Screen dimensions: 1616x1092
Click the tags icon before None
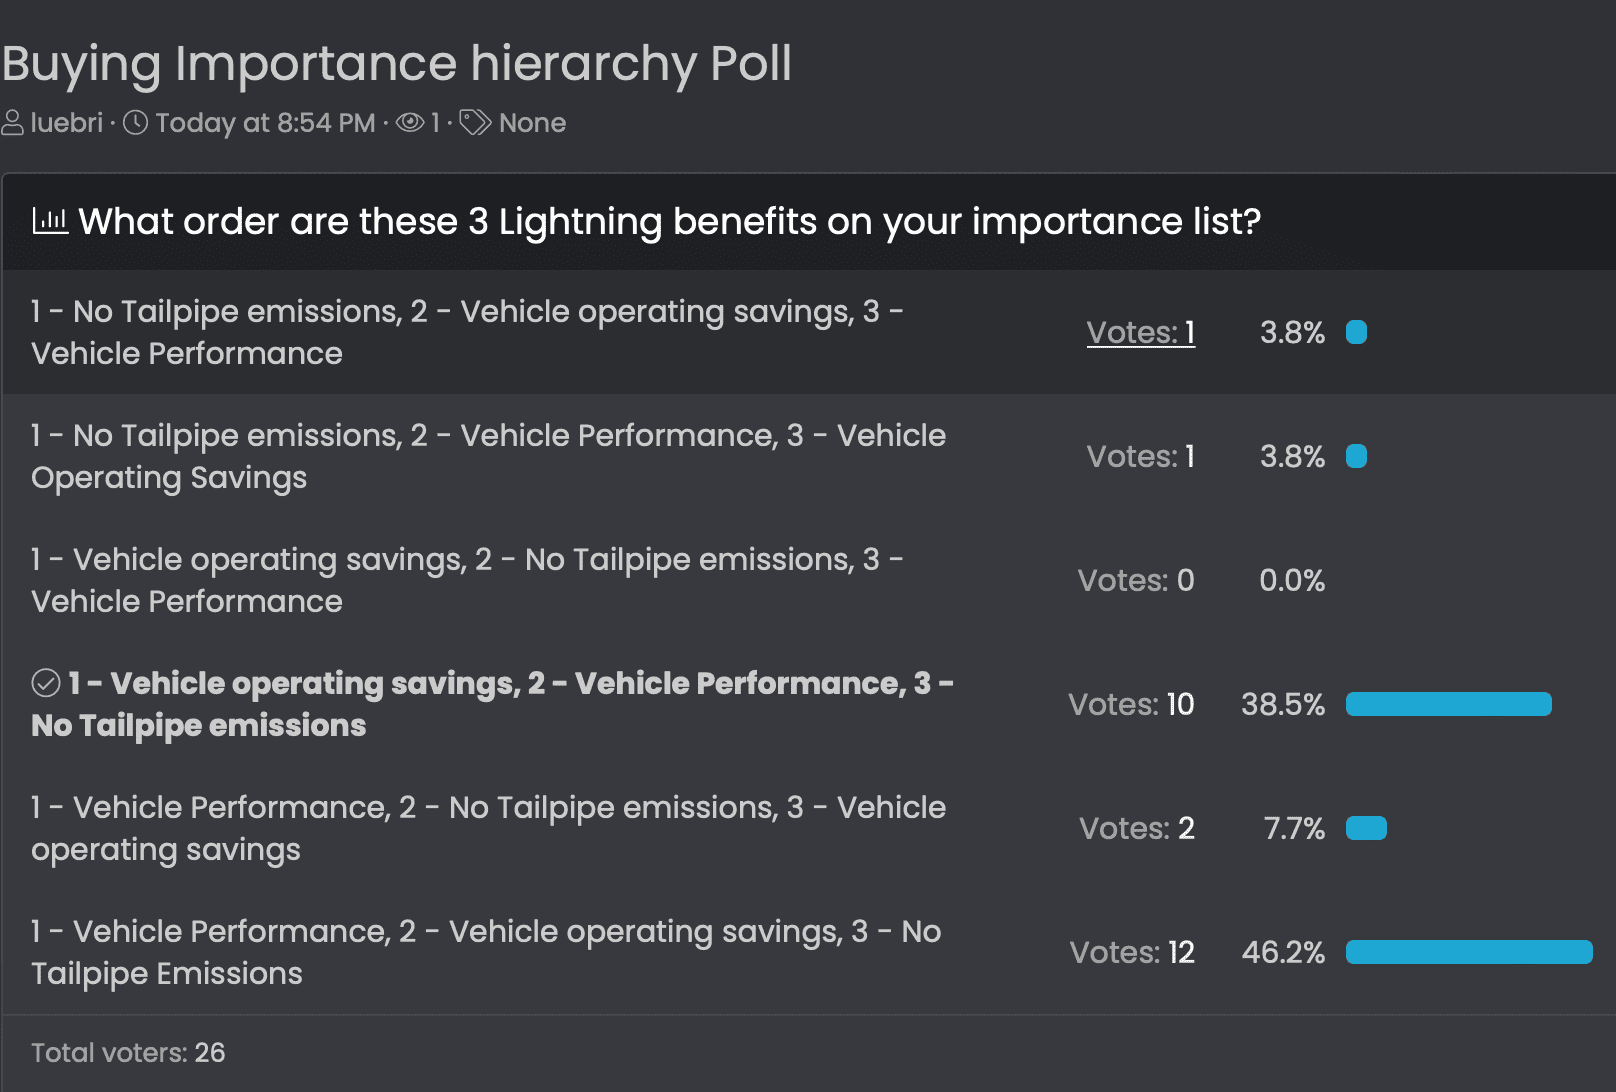[x=475, y=123]
